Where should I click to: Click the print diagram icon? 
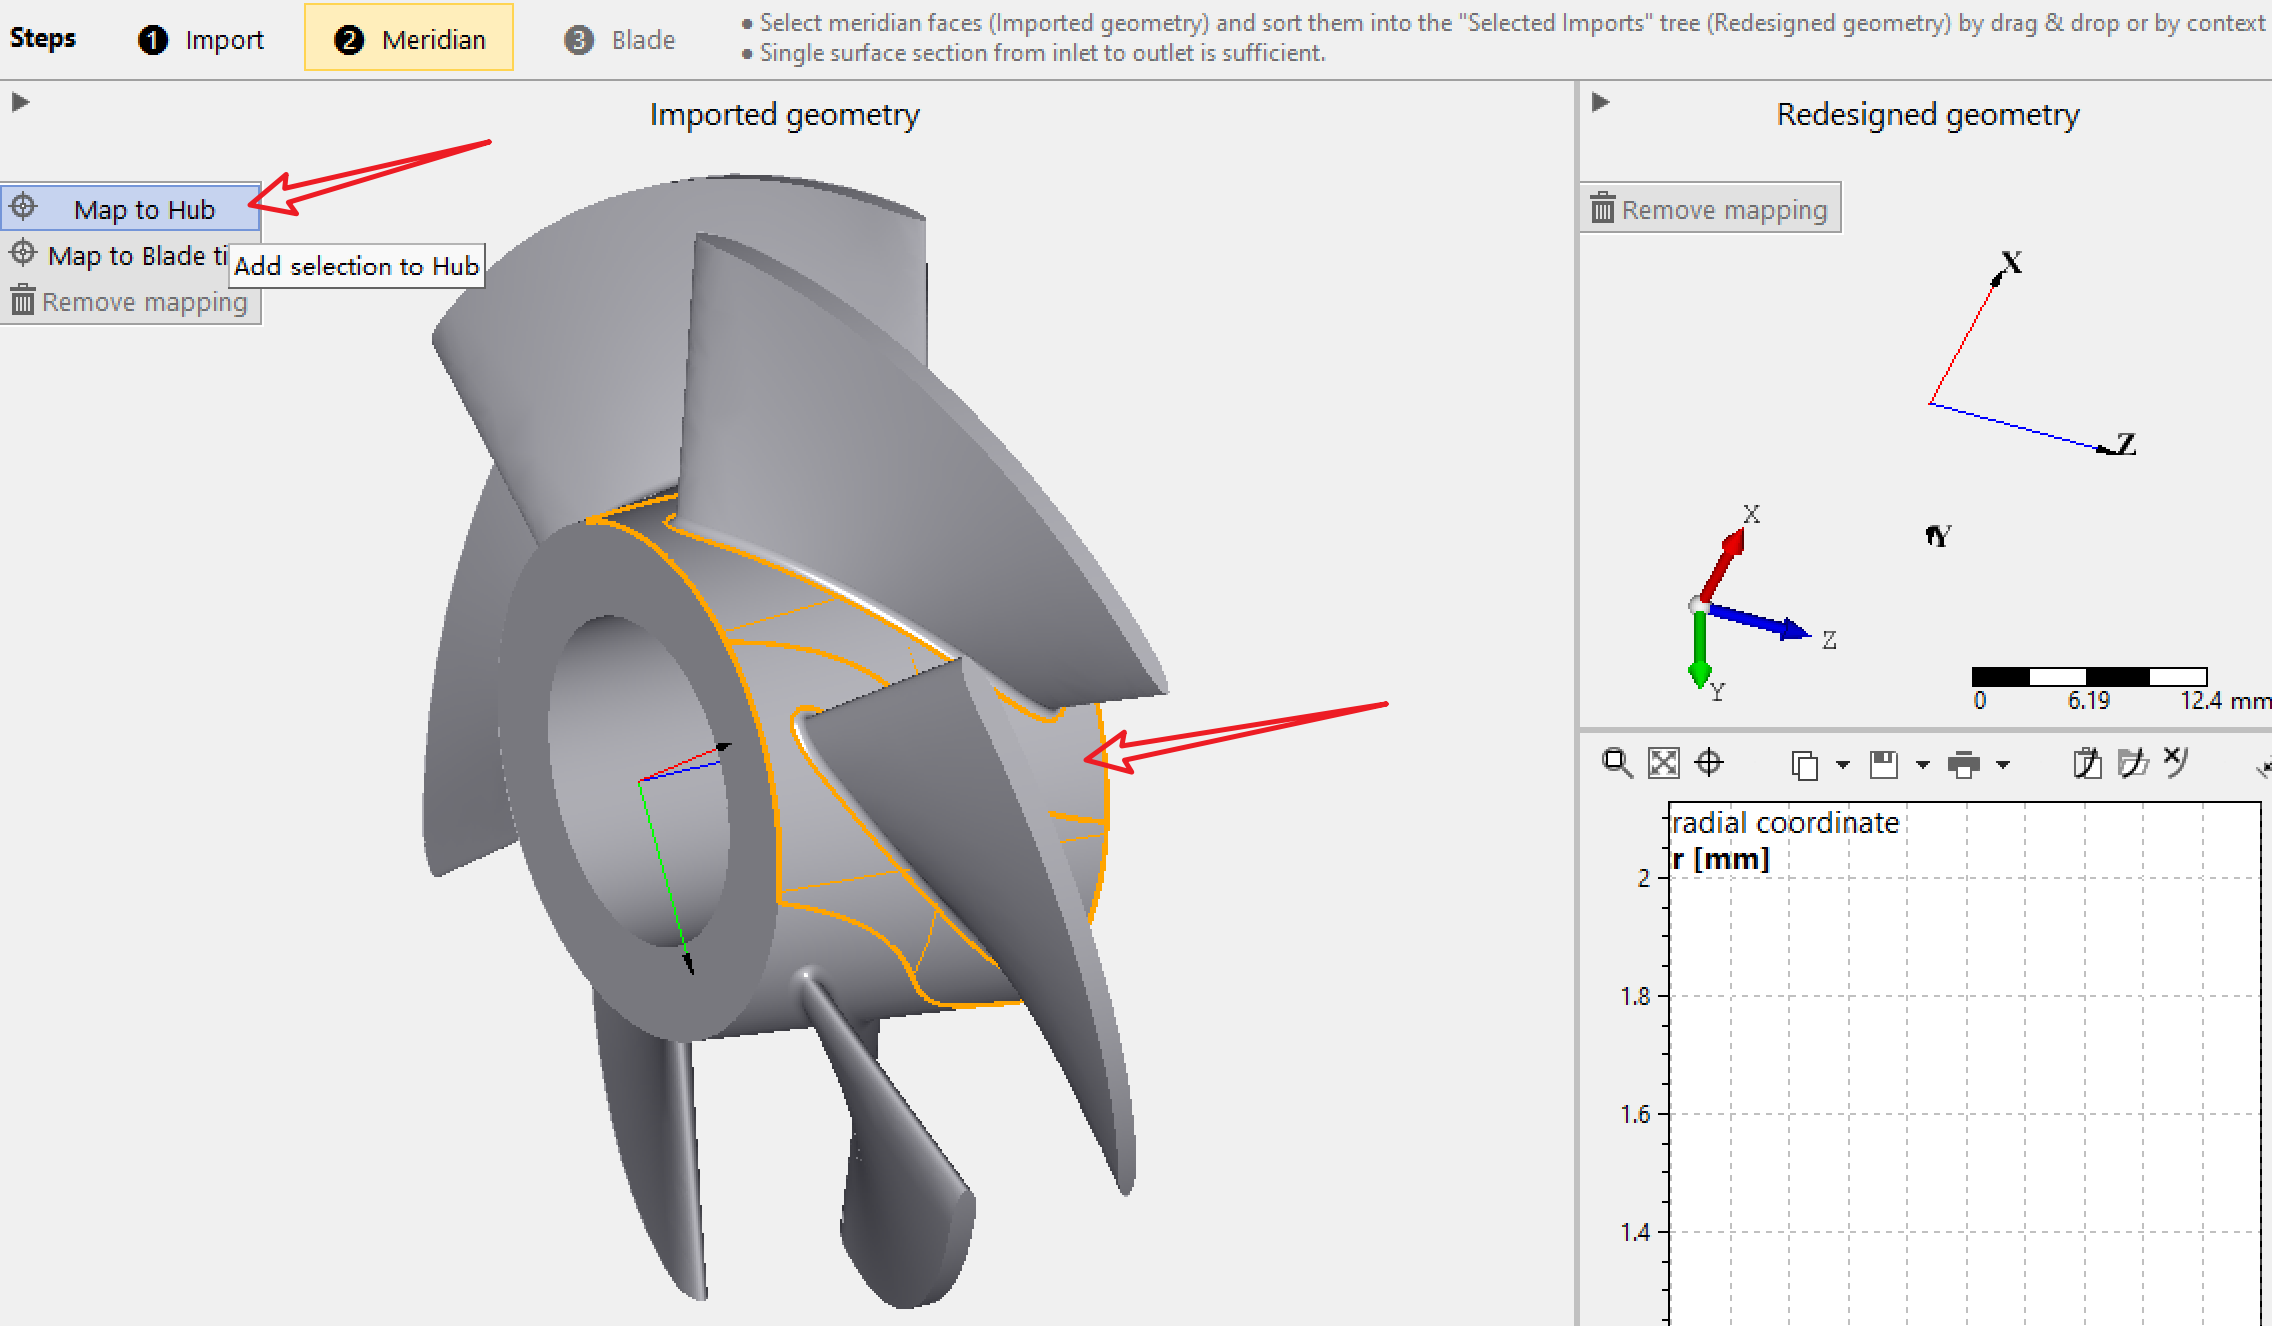pyautogui.click(x=1963, y=765)
